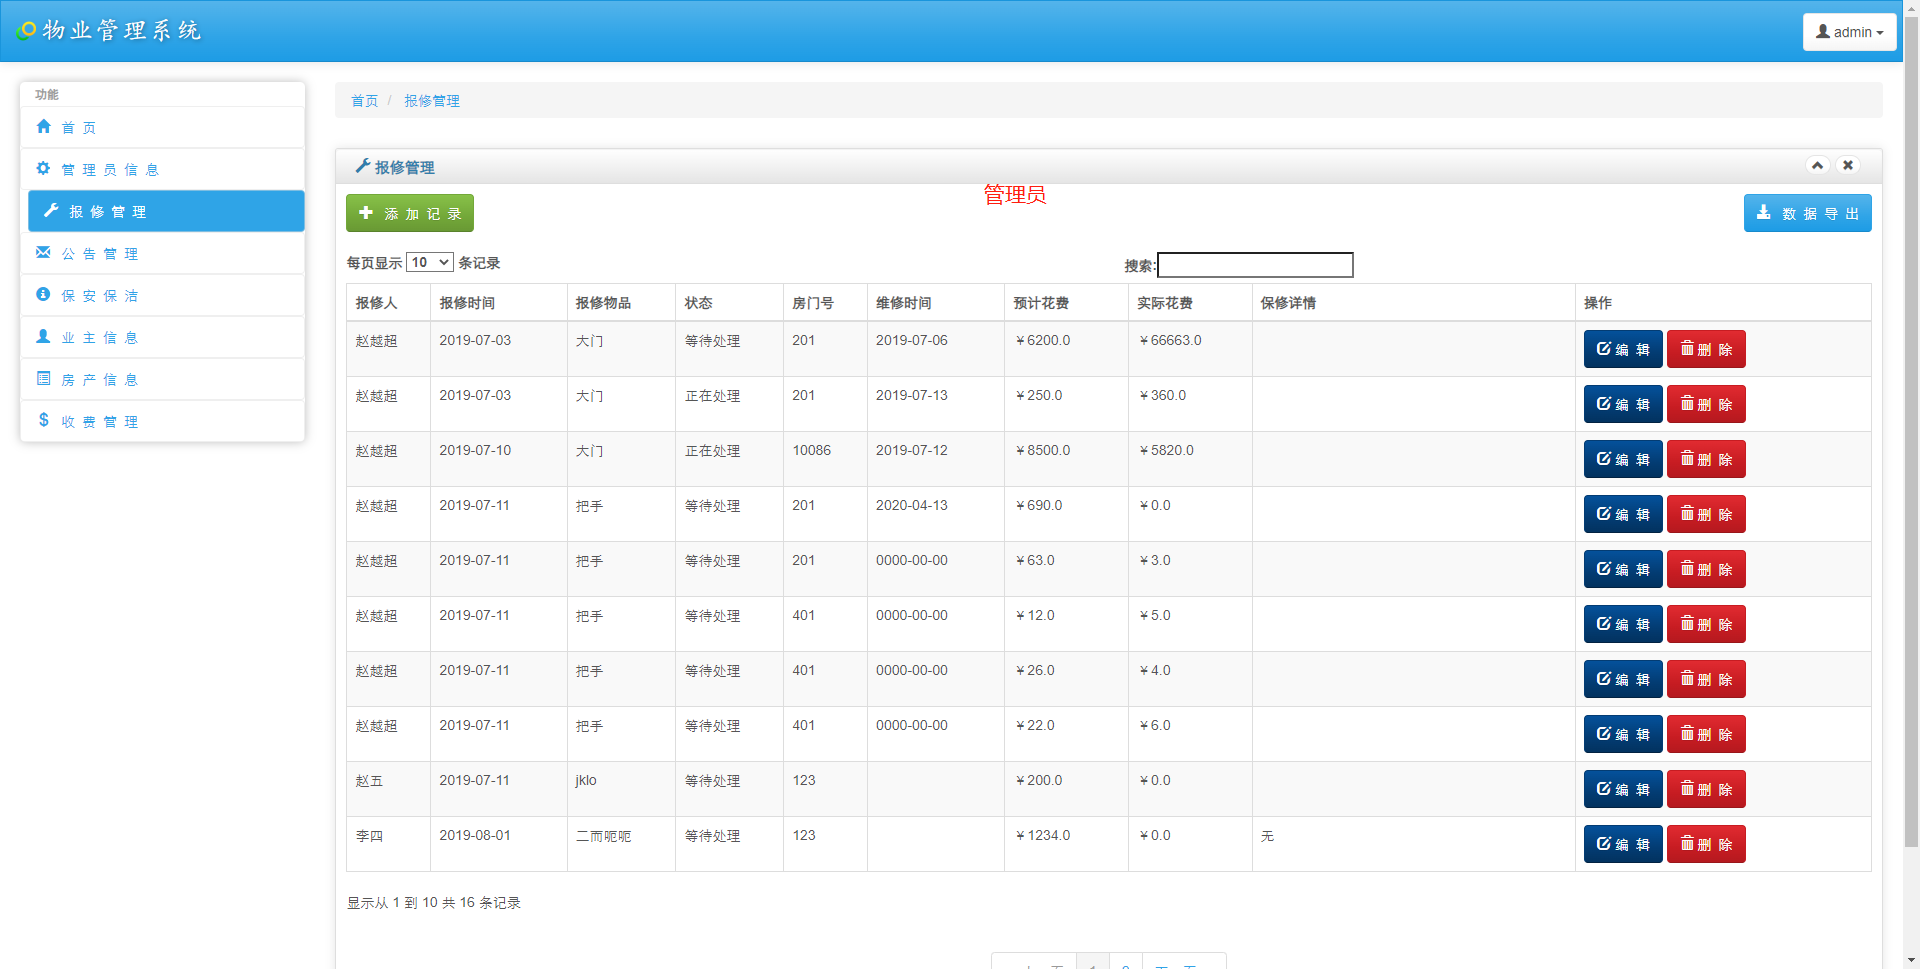Edit the record with cost ￥6200.0

click(1623, 349)
